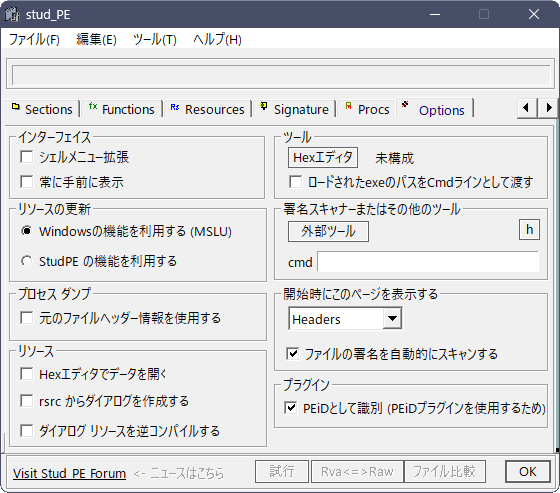Click the Hexエディタ button
This screenshot has width=560, height=493.
pyautogui.click(x=323, y=158)
